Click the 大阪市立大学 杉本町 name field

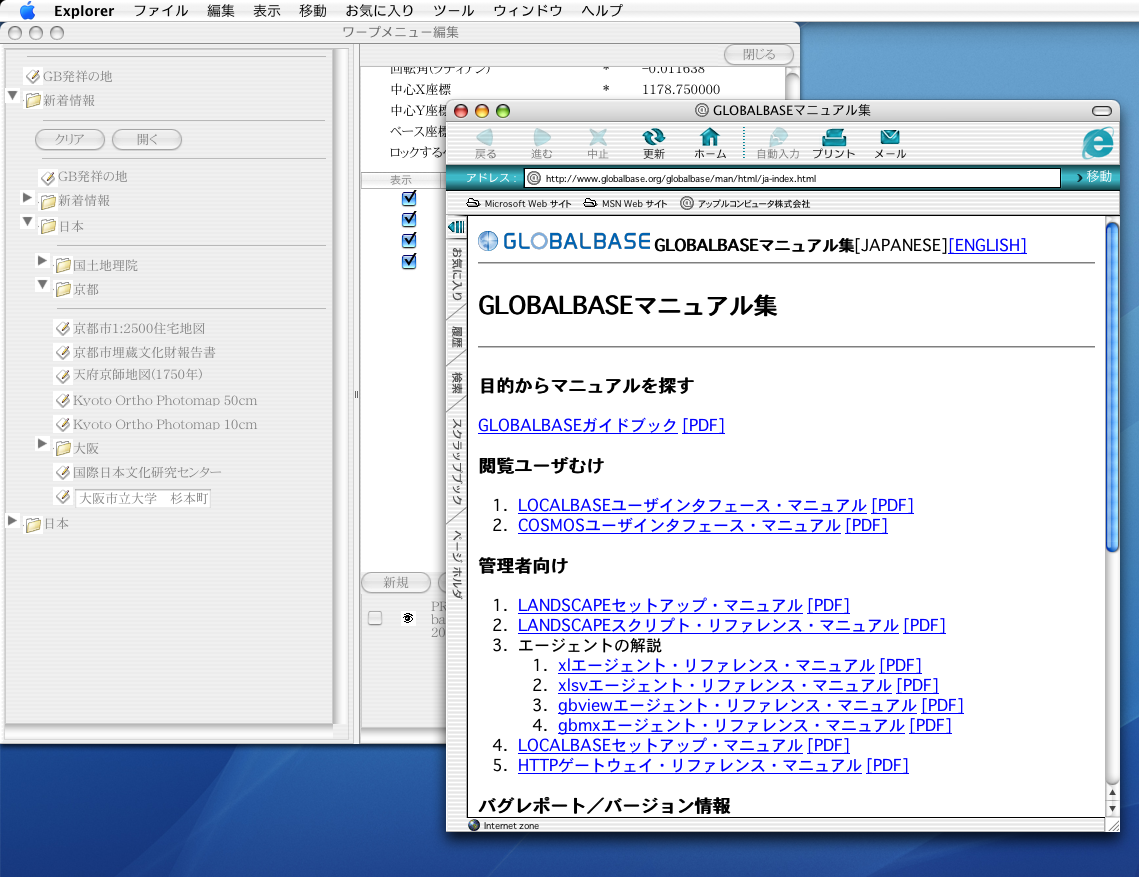(143, 498)
